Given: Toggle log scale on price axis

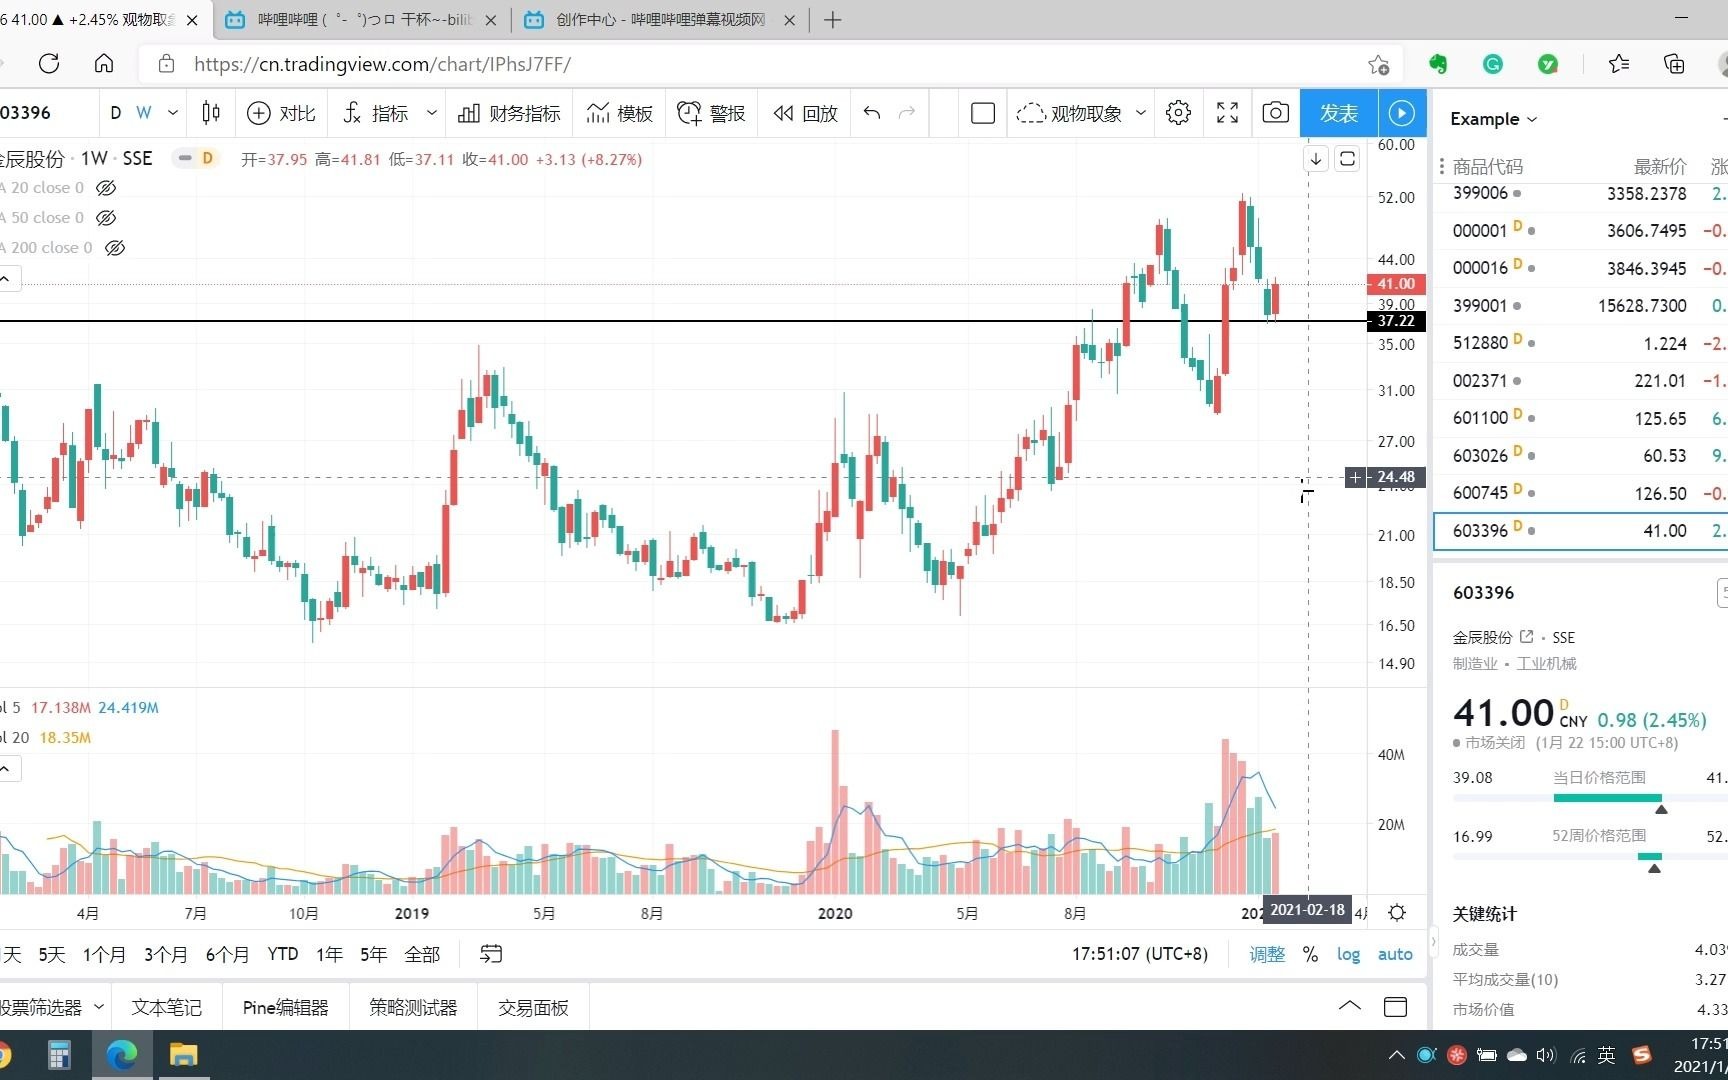Looking at the screenshot, I should point(1348,954).
